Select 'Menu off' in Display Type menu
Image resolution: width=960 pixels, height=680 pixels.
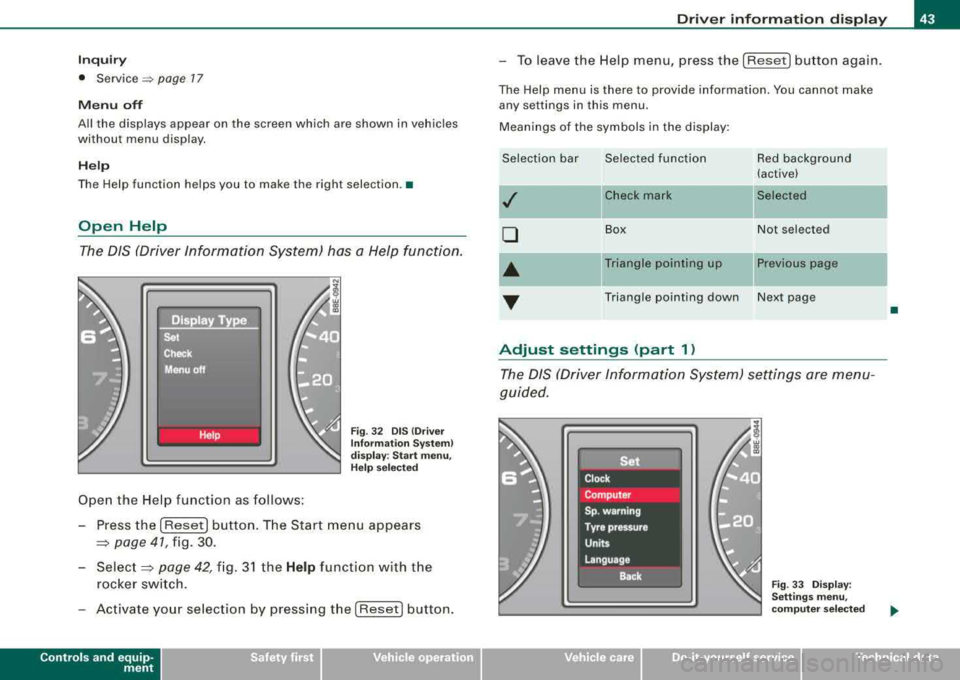point(184,370)
